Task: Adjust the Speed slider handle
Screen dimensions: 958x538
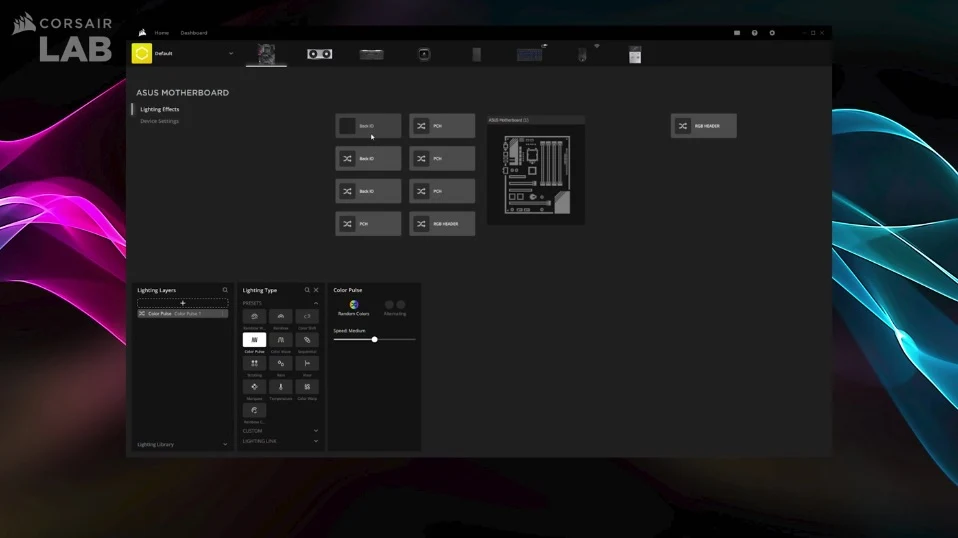Action: pos(375,340)
